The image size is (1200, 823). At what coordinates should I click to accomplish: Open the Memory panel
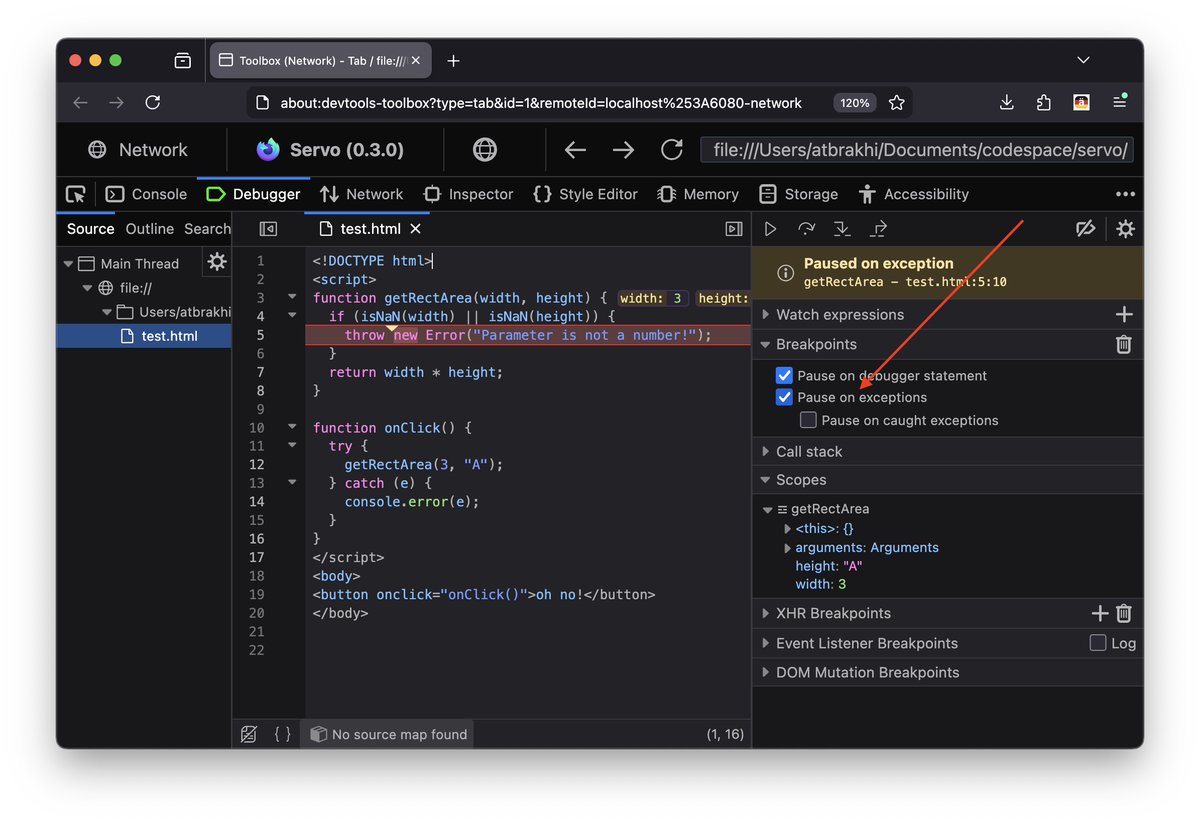tap(698, 194)
